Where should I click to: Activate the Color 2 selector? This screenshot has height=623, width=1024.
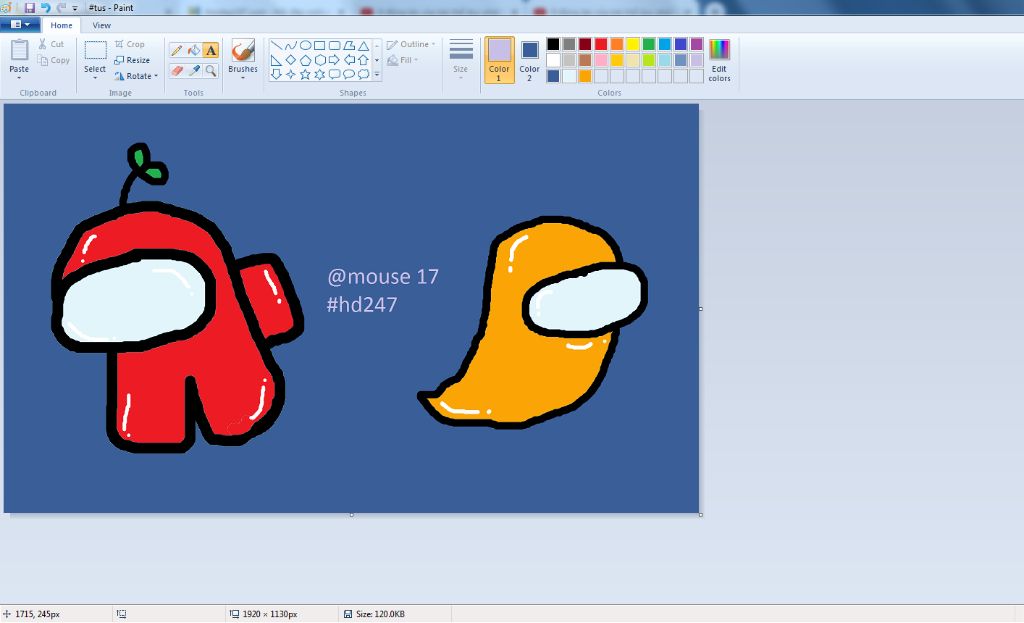pos(529,59)
